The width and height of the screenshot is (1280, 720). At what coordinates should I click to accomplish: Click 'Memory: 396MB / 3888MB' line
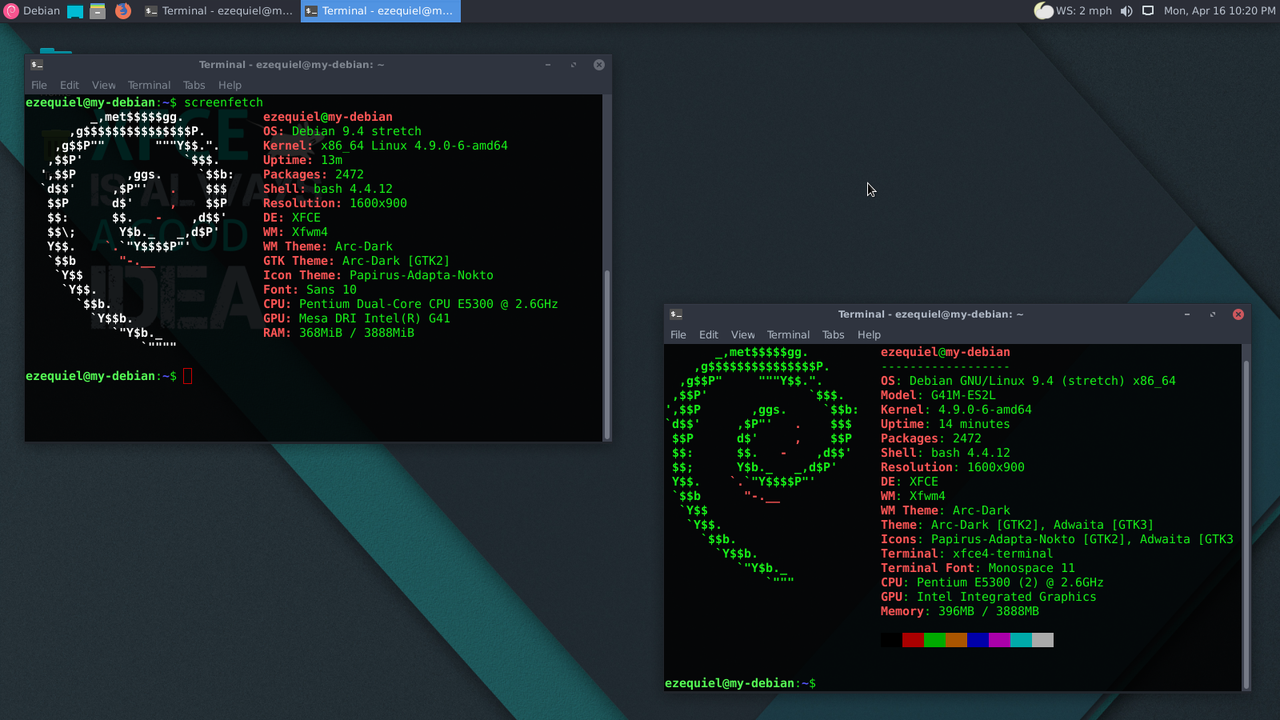[x=960, y=611]
